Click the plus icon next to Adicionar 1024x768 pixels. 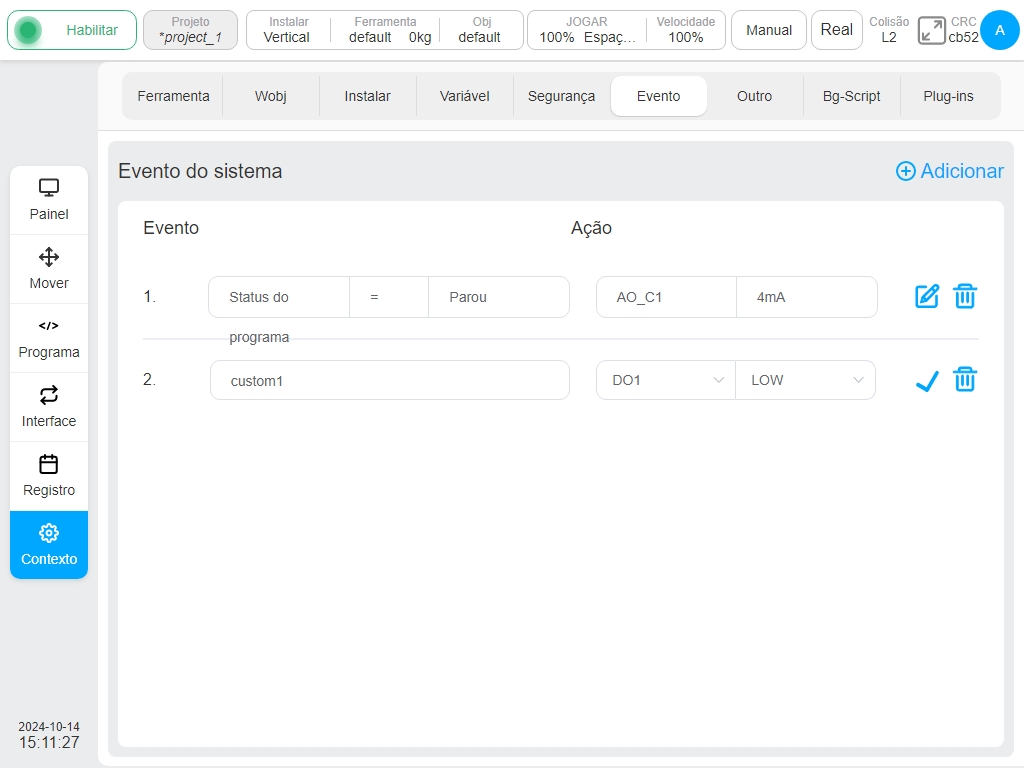905,171
